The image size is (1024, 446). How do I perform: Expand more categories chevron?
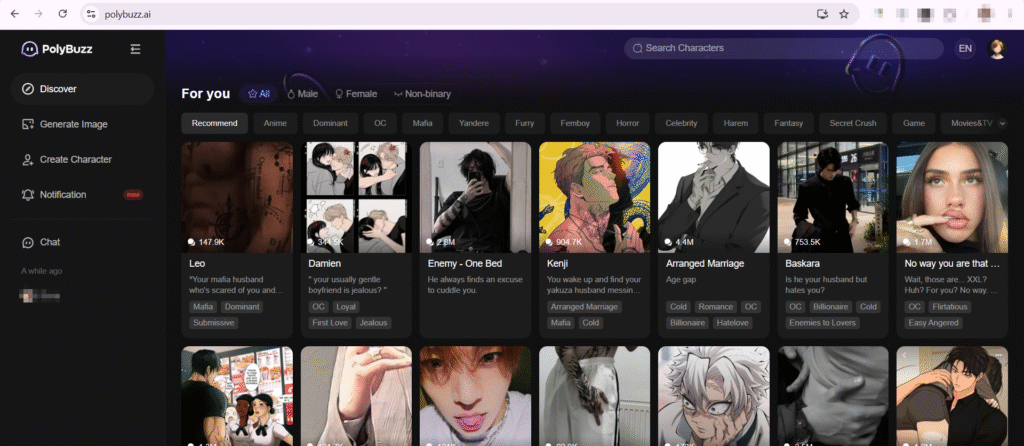tap(1002, 123)
